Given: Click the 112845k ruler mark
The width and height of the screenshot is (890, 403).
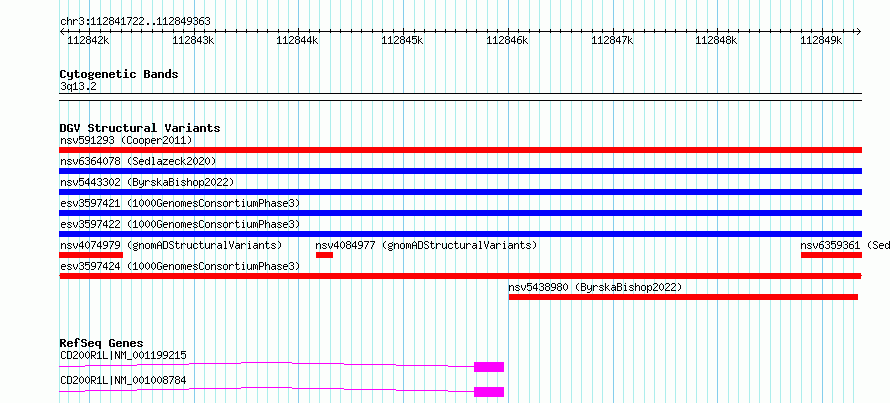Looking at the screenshot, I should (x=402, y=40).
